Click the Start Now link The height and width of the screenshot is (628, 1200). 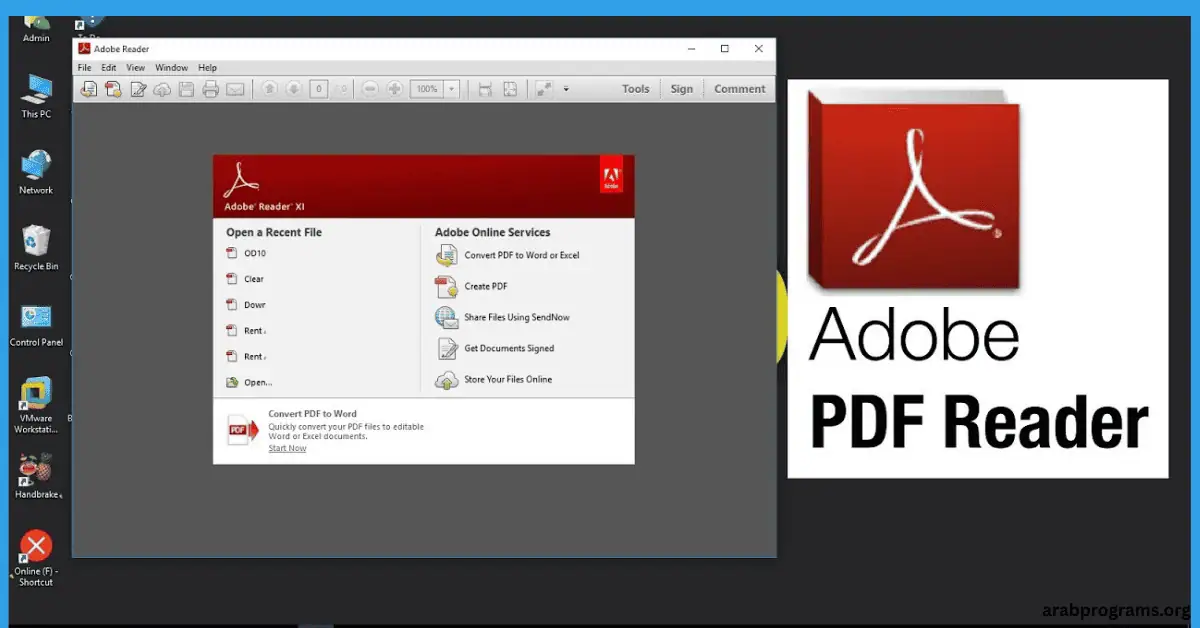[x=287, y=448]
